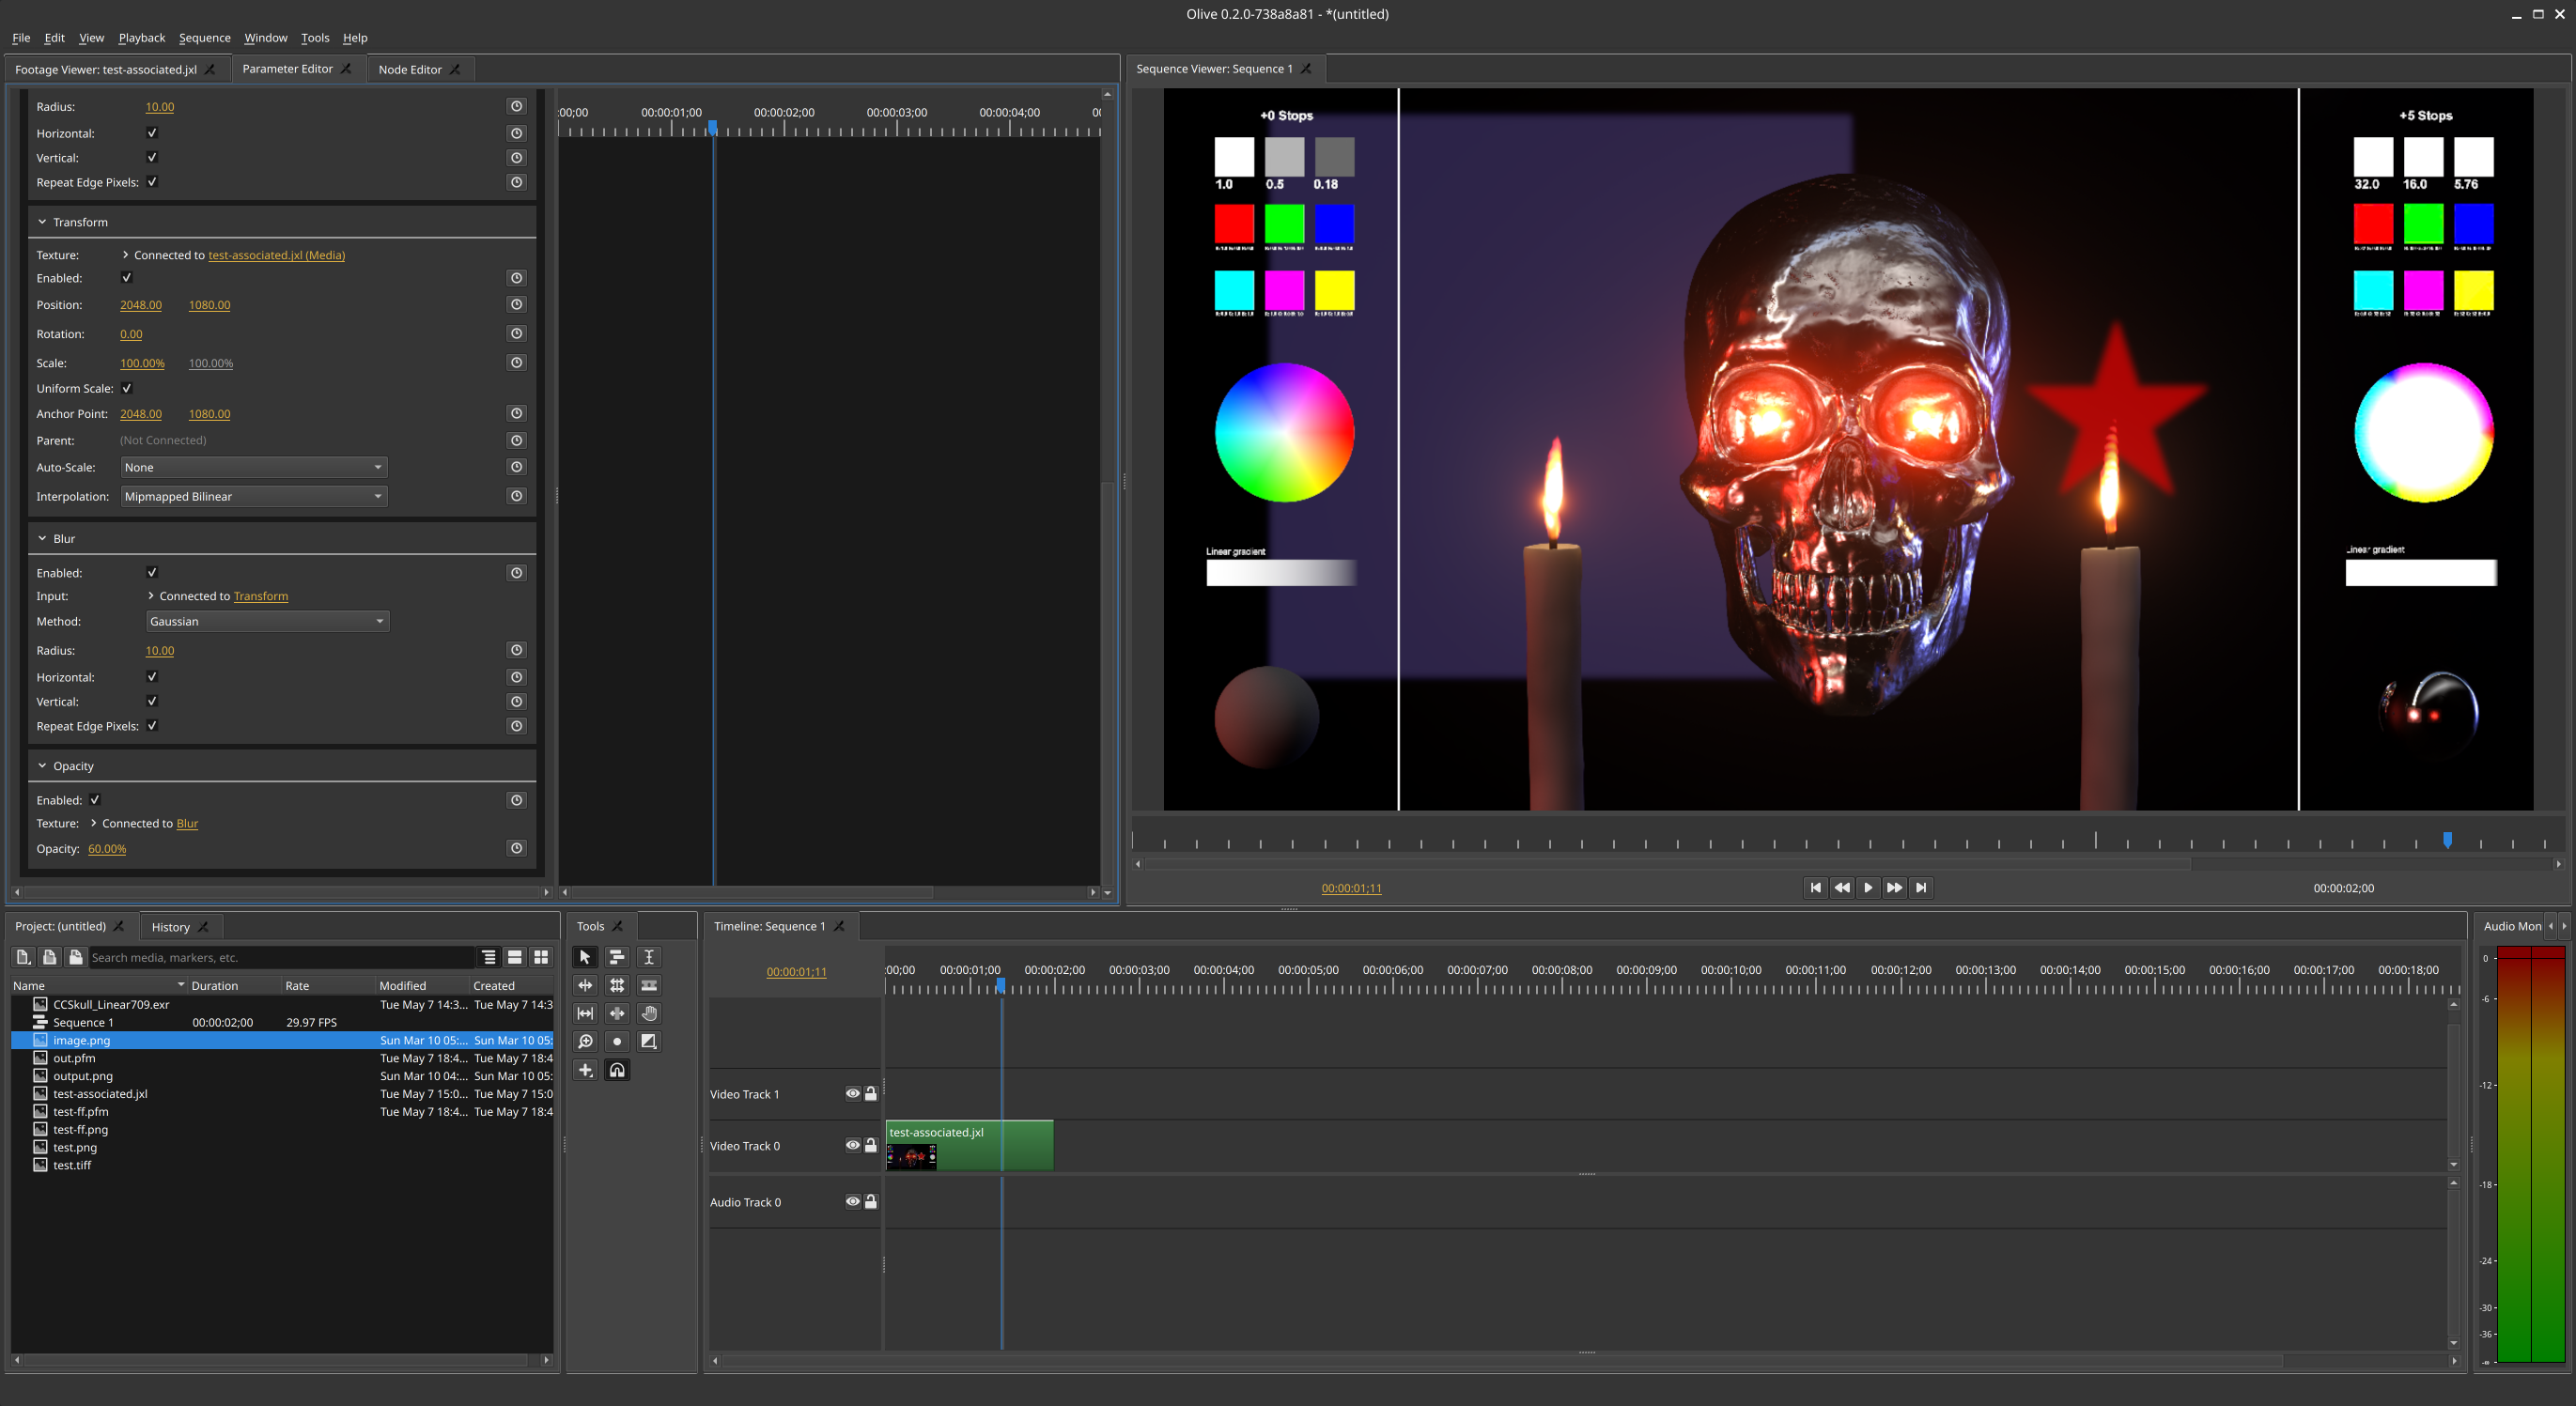Collapse the Transform section

(42, 222)
